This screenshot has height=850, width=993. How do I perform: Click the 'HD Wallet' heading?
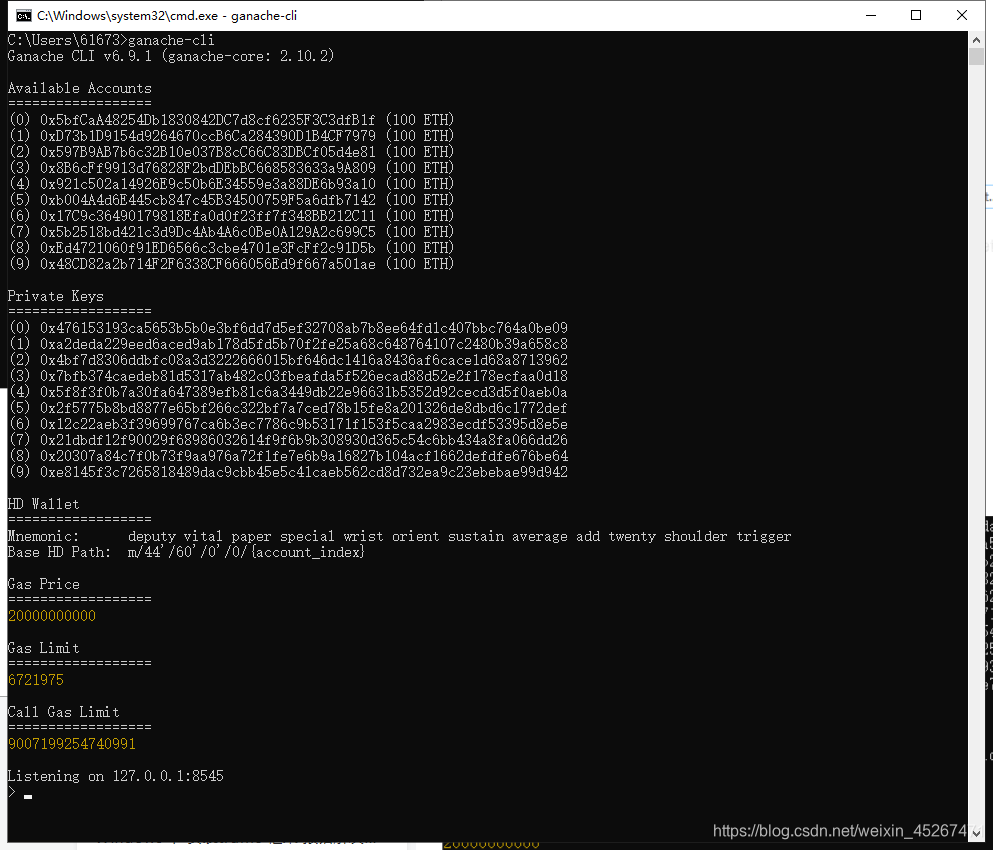click(44, 504)
